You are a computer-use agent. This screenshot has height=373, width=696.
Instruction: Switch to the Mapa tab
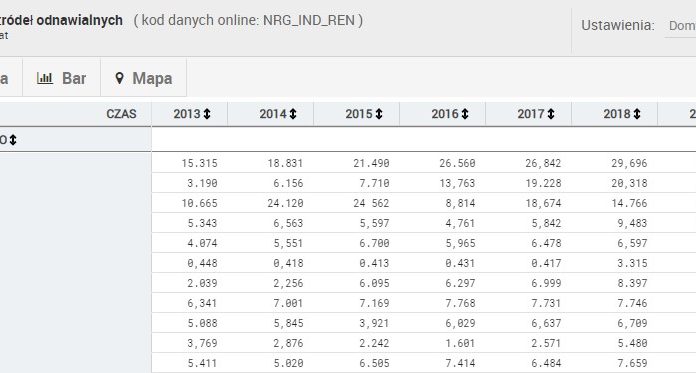pos(143,77)
